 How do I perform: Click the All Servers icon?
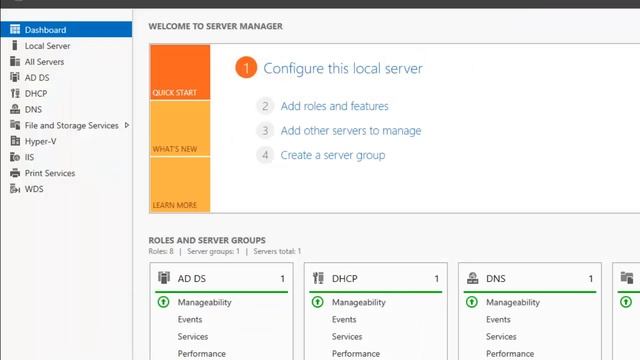(x=15, y=61)
